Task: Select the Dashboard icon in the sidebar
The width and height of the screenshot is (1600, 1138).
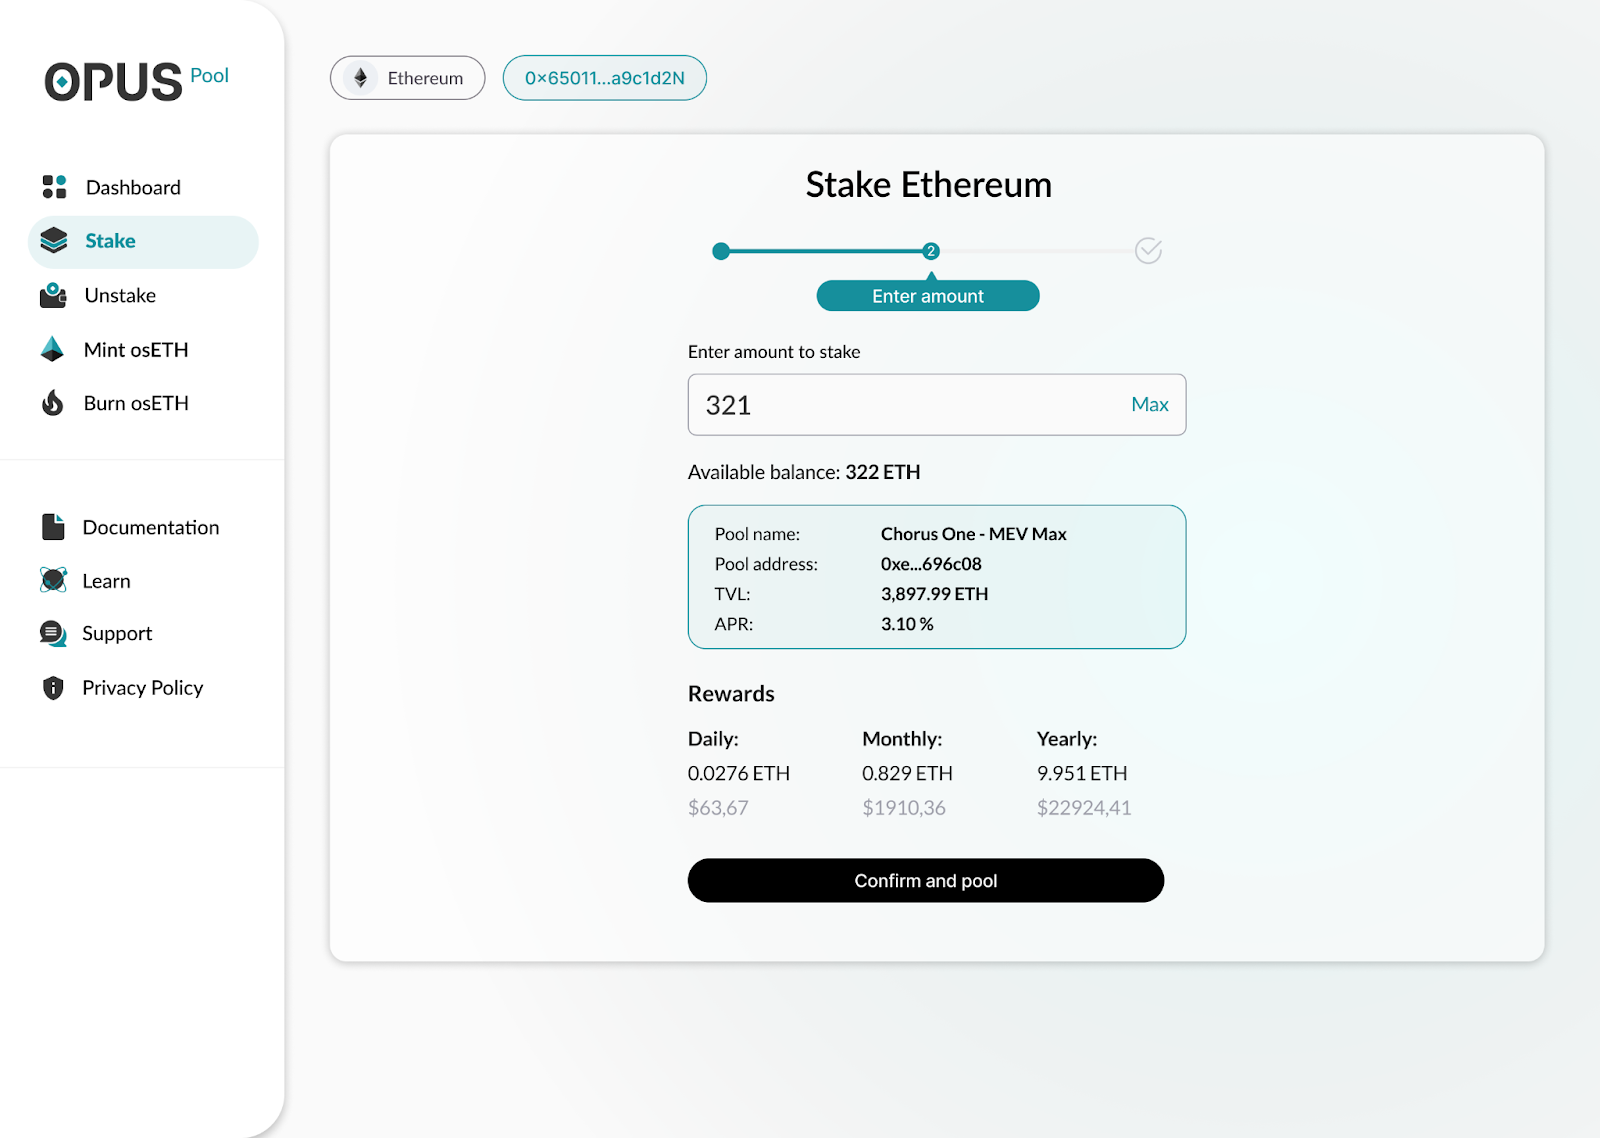Action: [53, 186]
